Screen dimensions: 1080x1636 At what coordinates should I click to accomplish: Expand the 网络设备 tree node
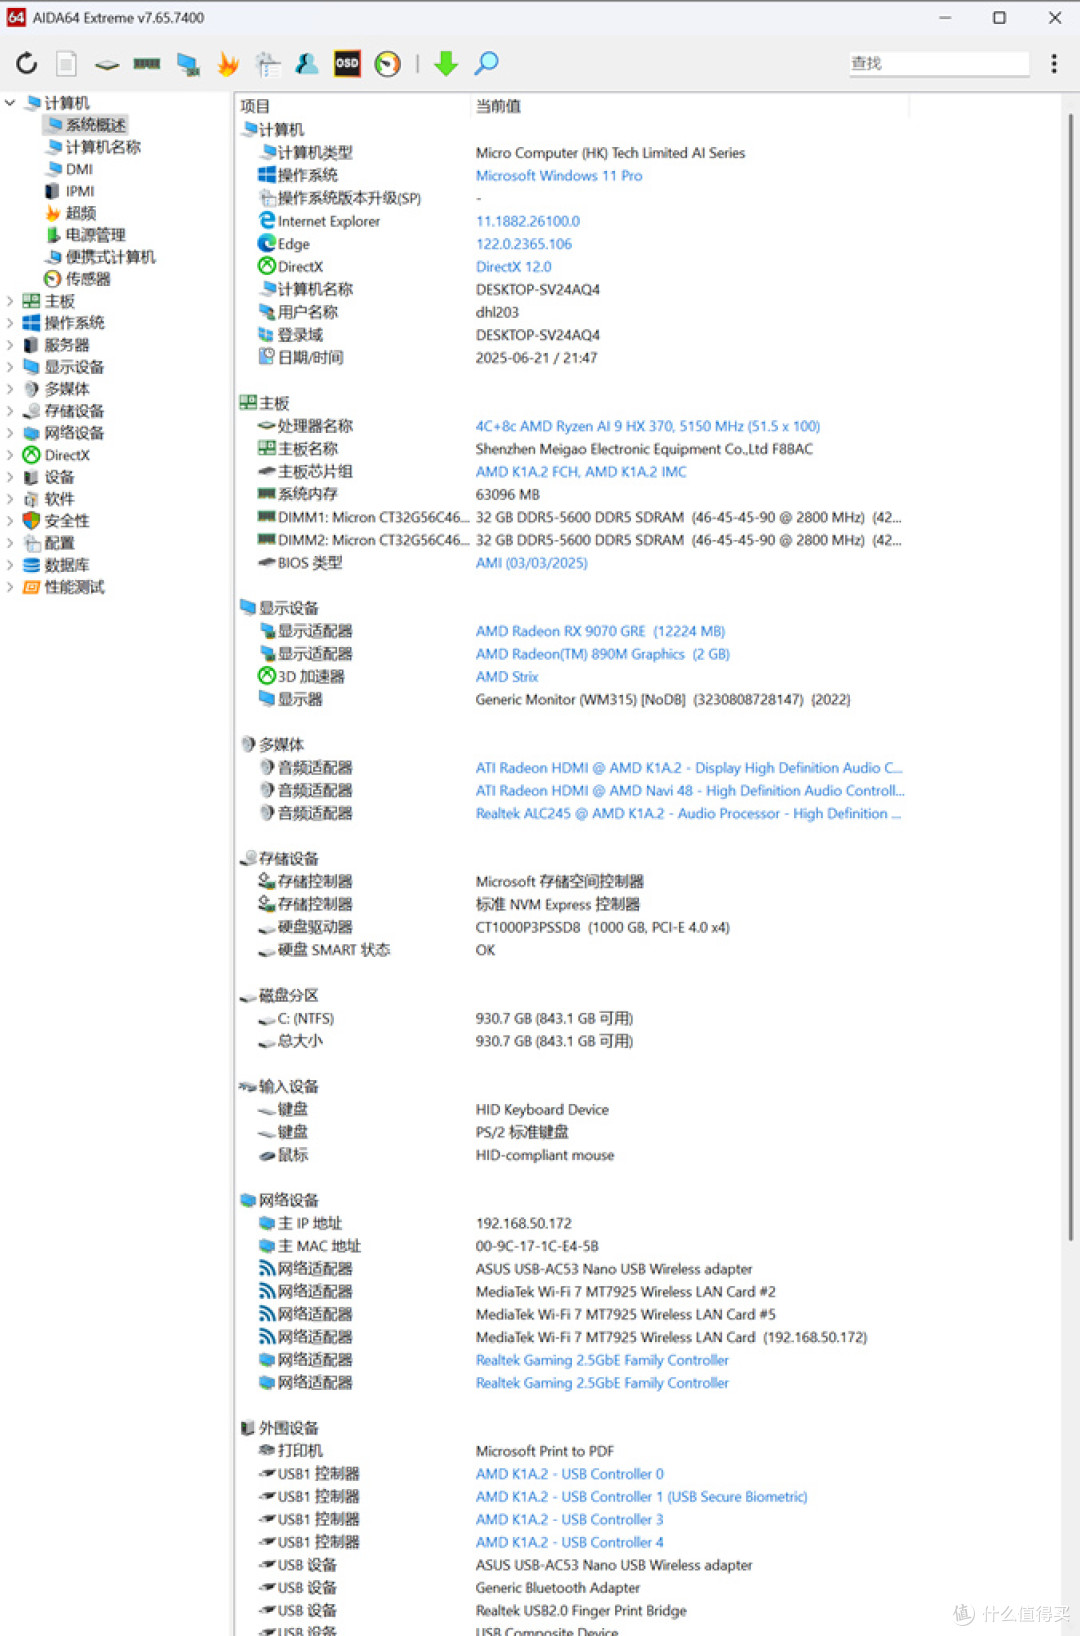click(x=10, y=432)
